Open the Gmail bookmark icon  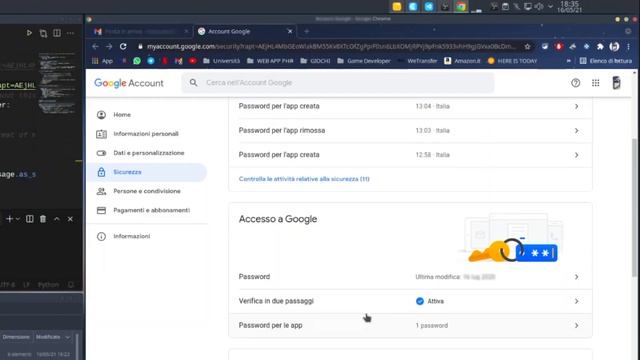pos(179,61)
